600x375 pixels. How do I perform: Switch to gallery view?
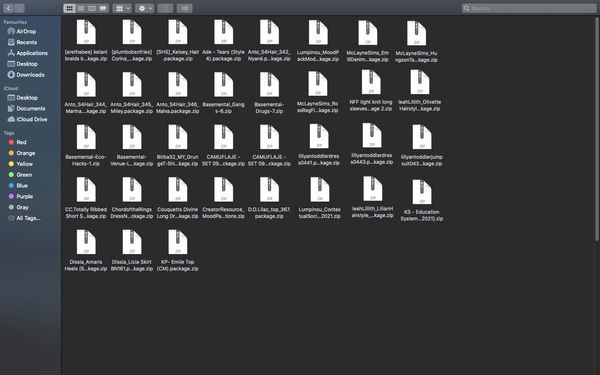coord(103,8)
